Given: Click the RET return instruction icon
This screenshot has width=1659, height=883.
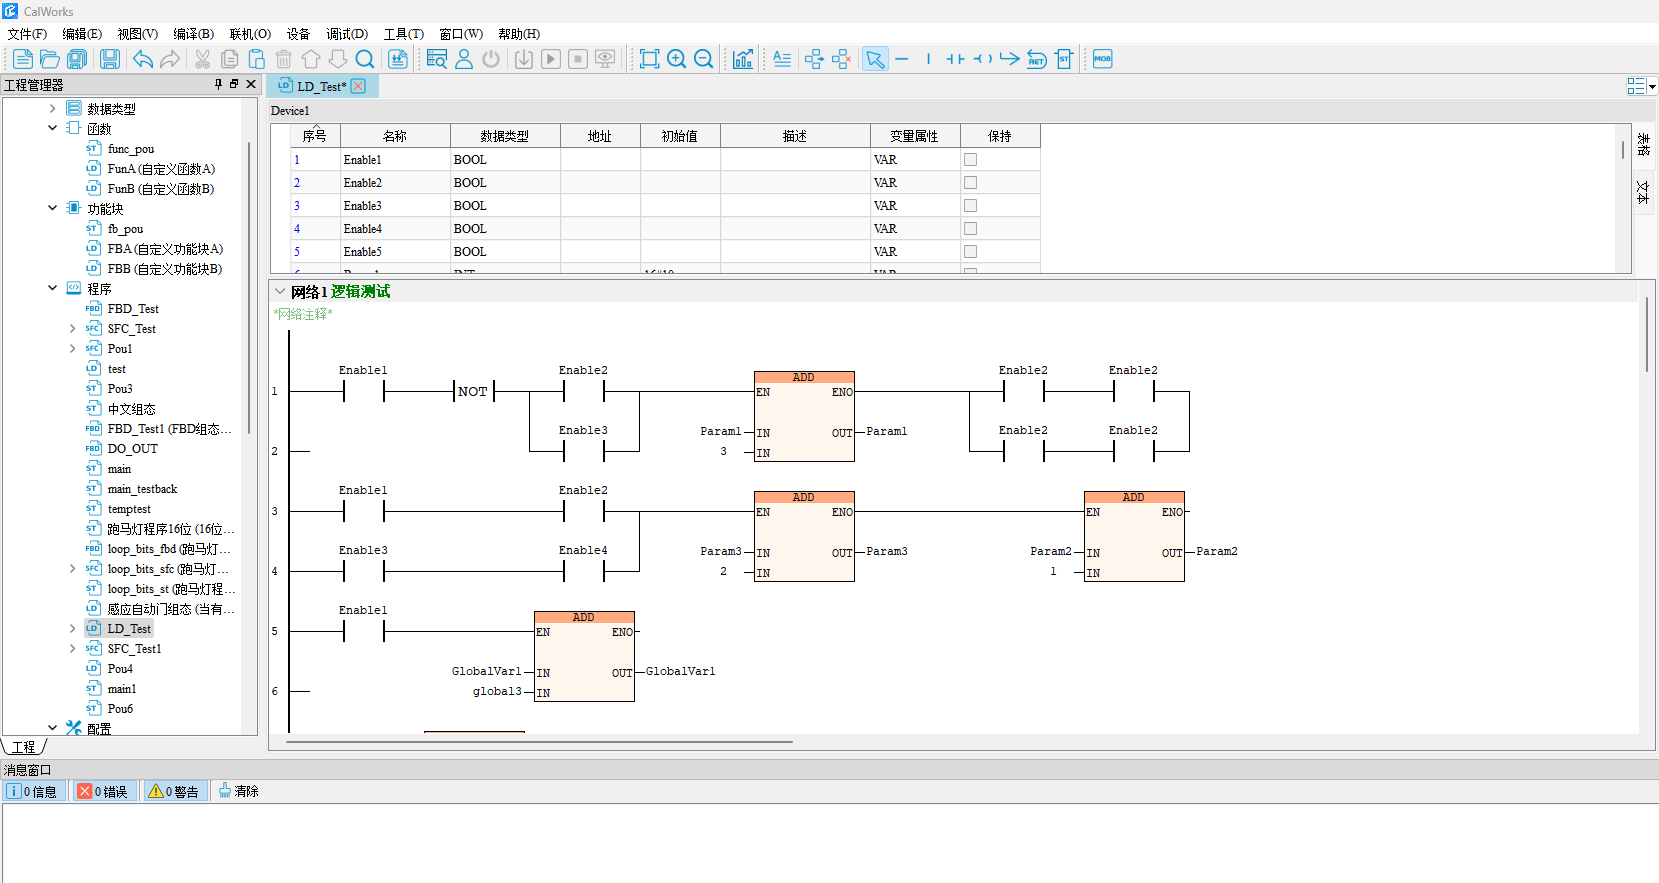Looking at the screenshot, I should click(1037, 59).
